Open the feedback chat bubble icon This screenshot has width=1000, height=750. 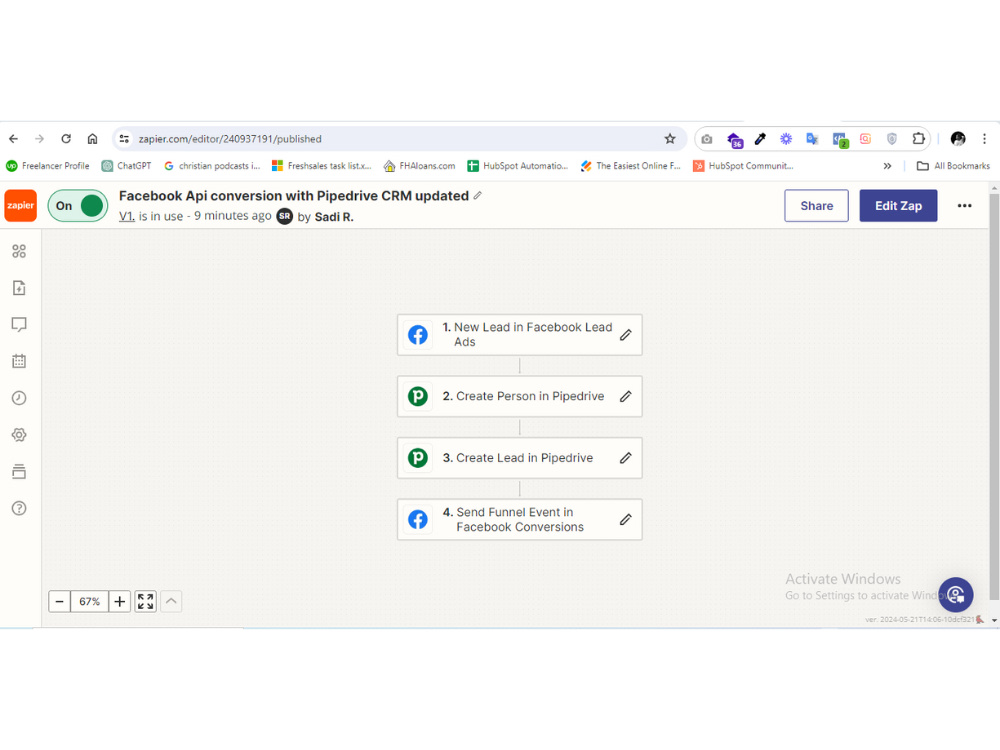(19, 324)
